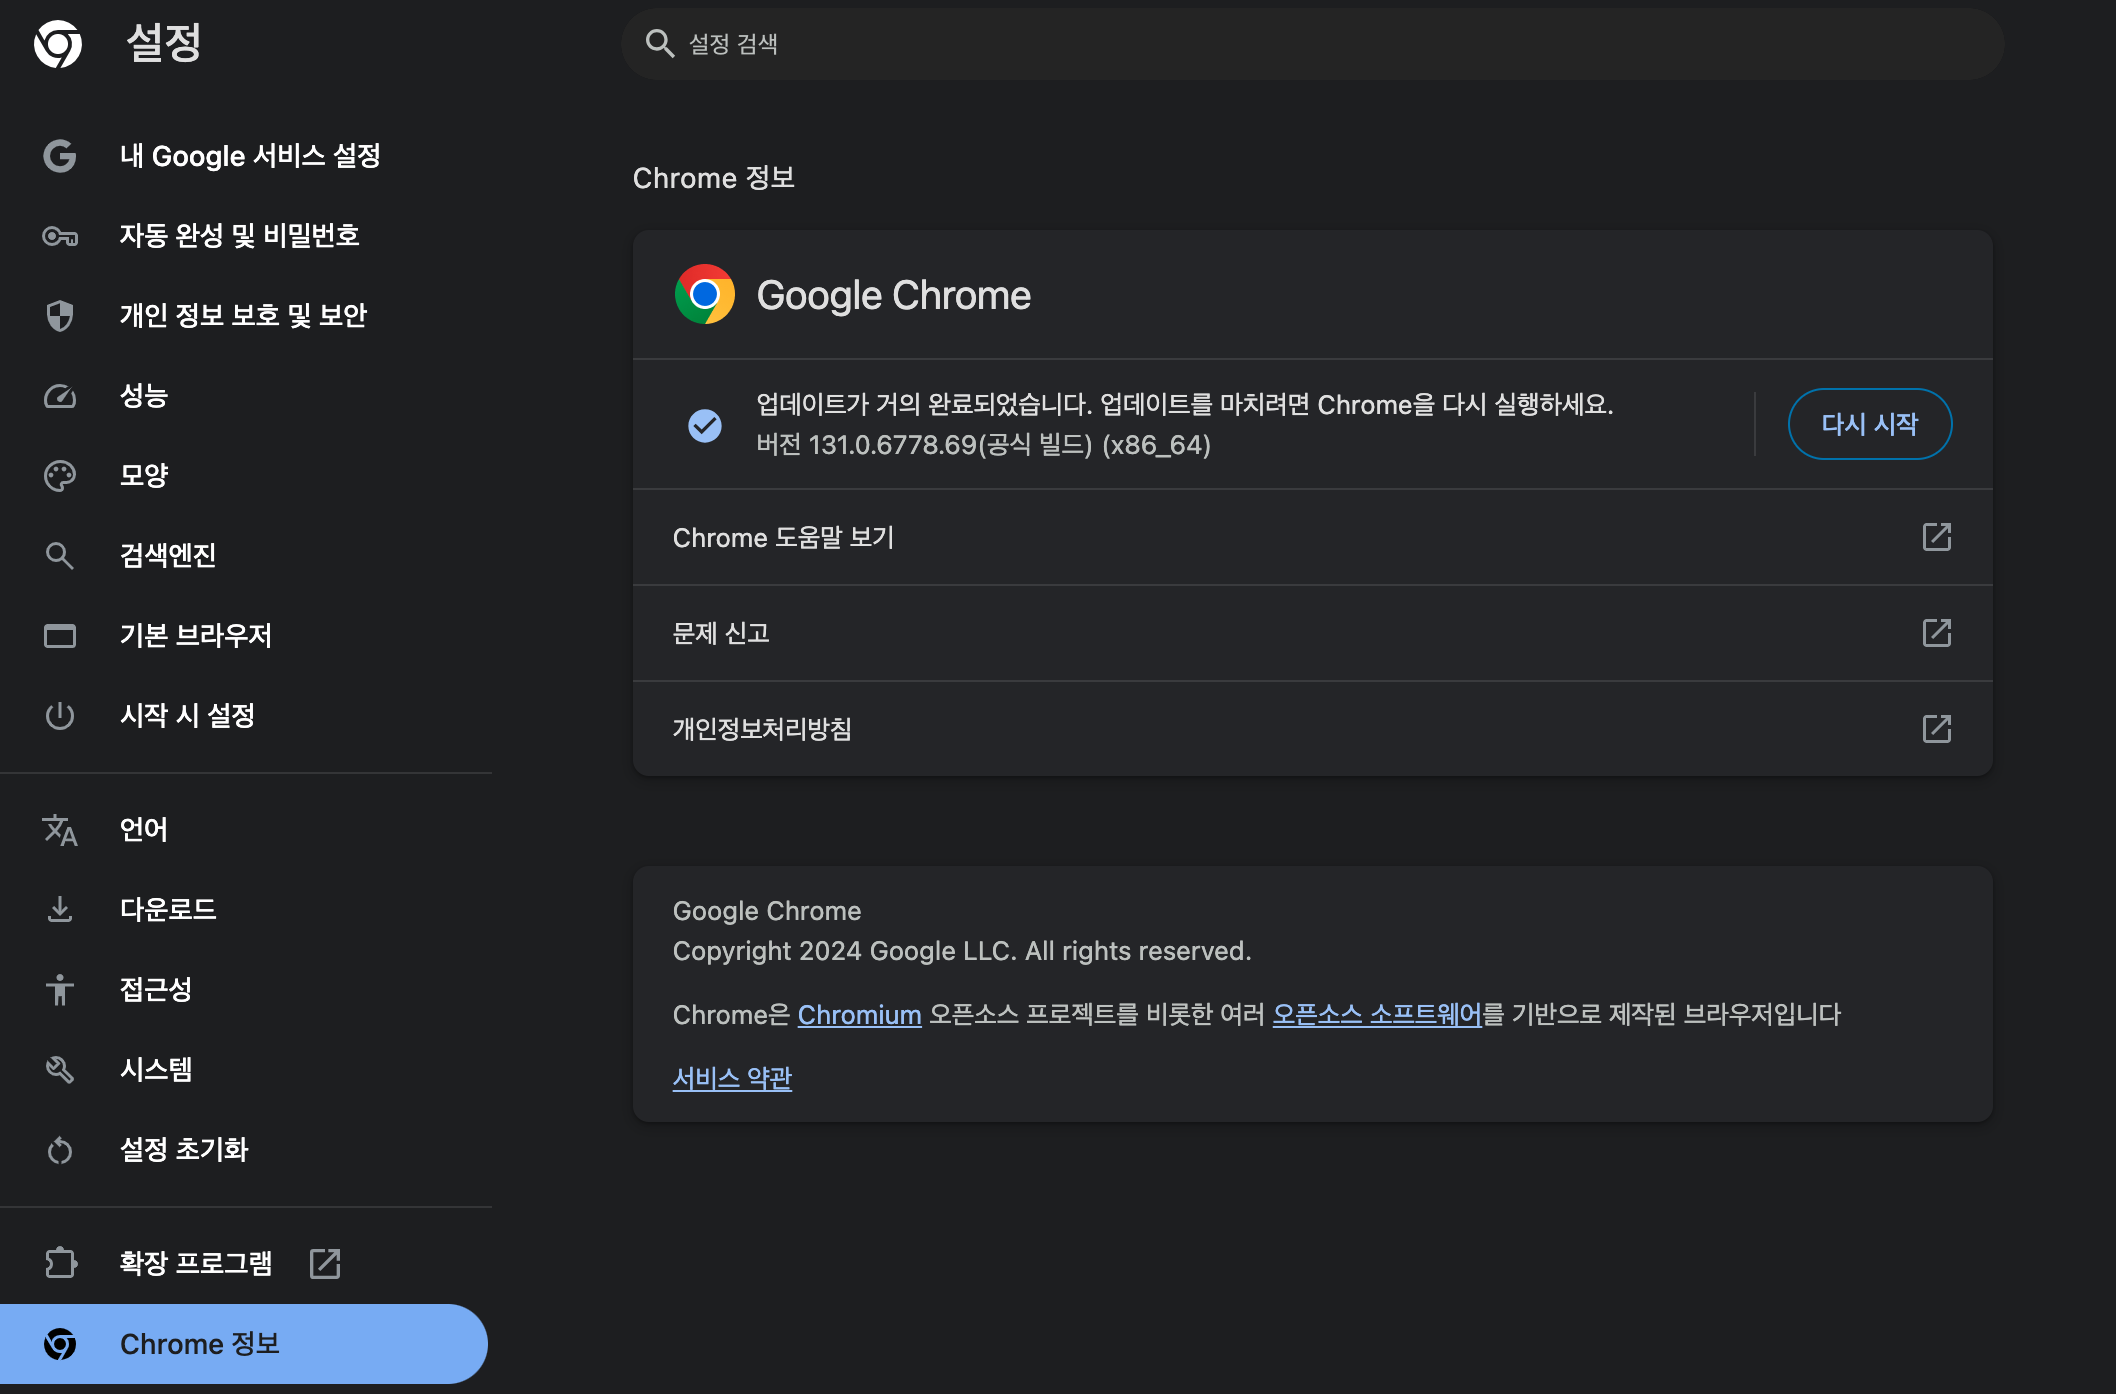This screenshot has height=1394, width=2116.
Task: Click the accessibility figure icon for 접근성
Action: (x=60, y=990)
